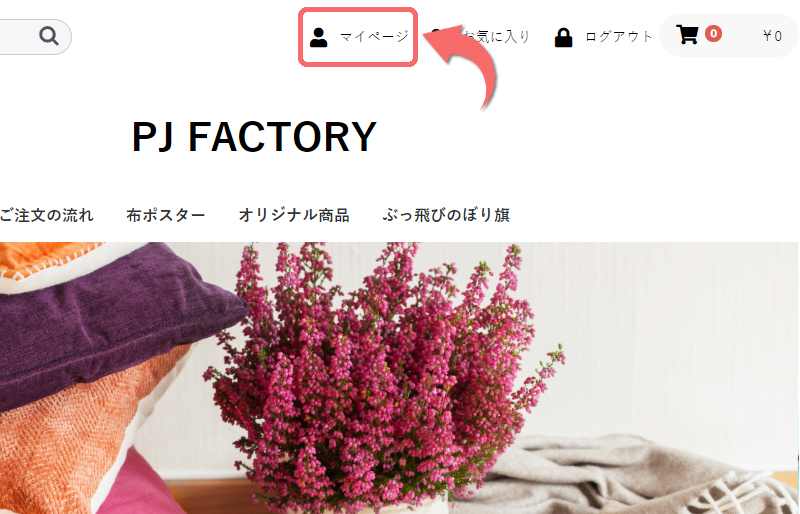Click the PJ FACTORY site logo

(x=254, y=137)
